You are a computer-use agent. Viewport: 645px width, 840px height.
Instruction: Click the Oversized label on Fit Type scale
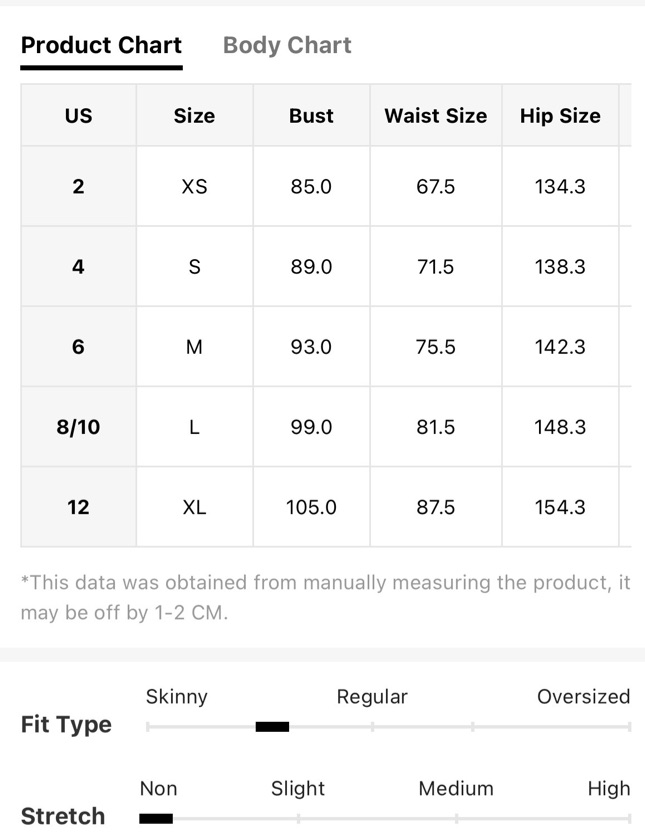click(x=583, y=696)
